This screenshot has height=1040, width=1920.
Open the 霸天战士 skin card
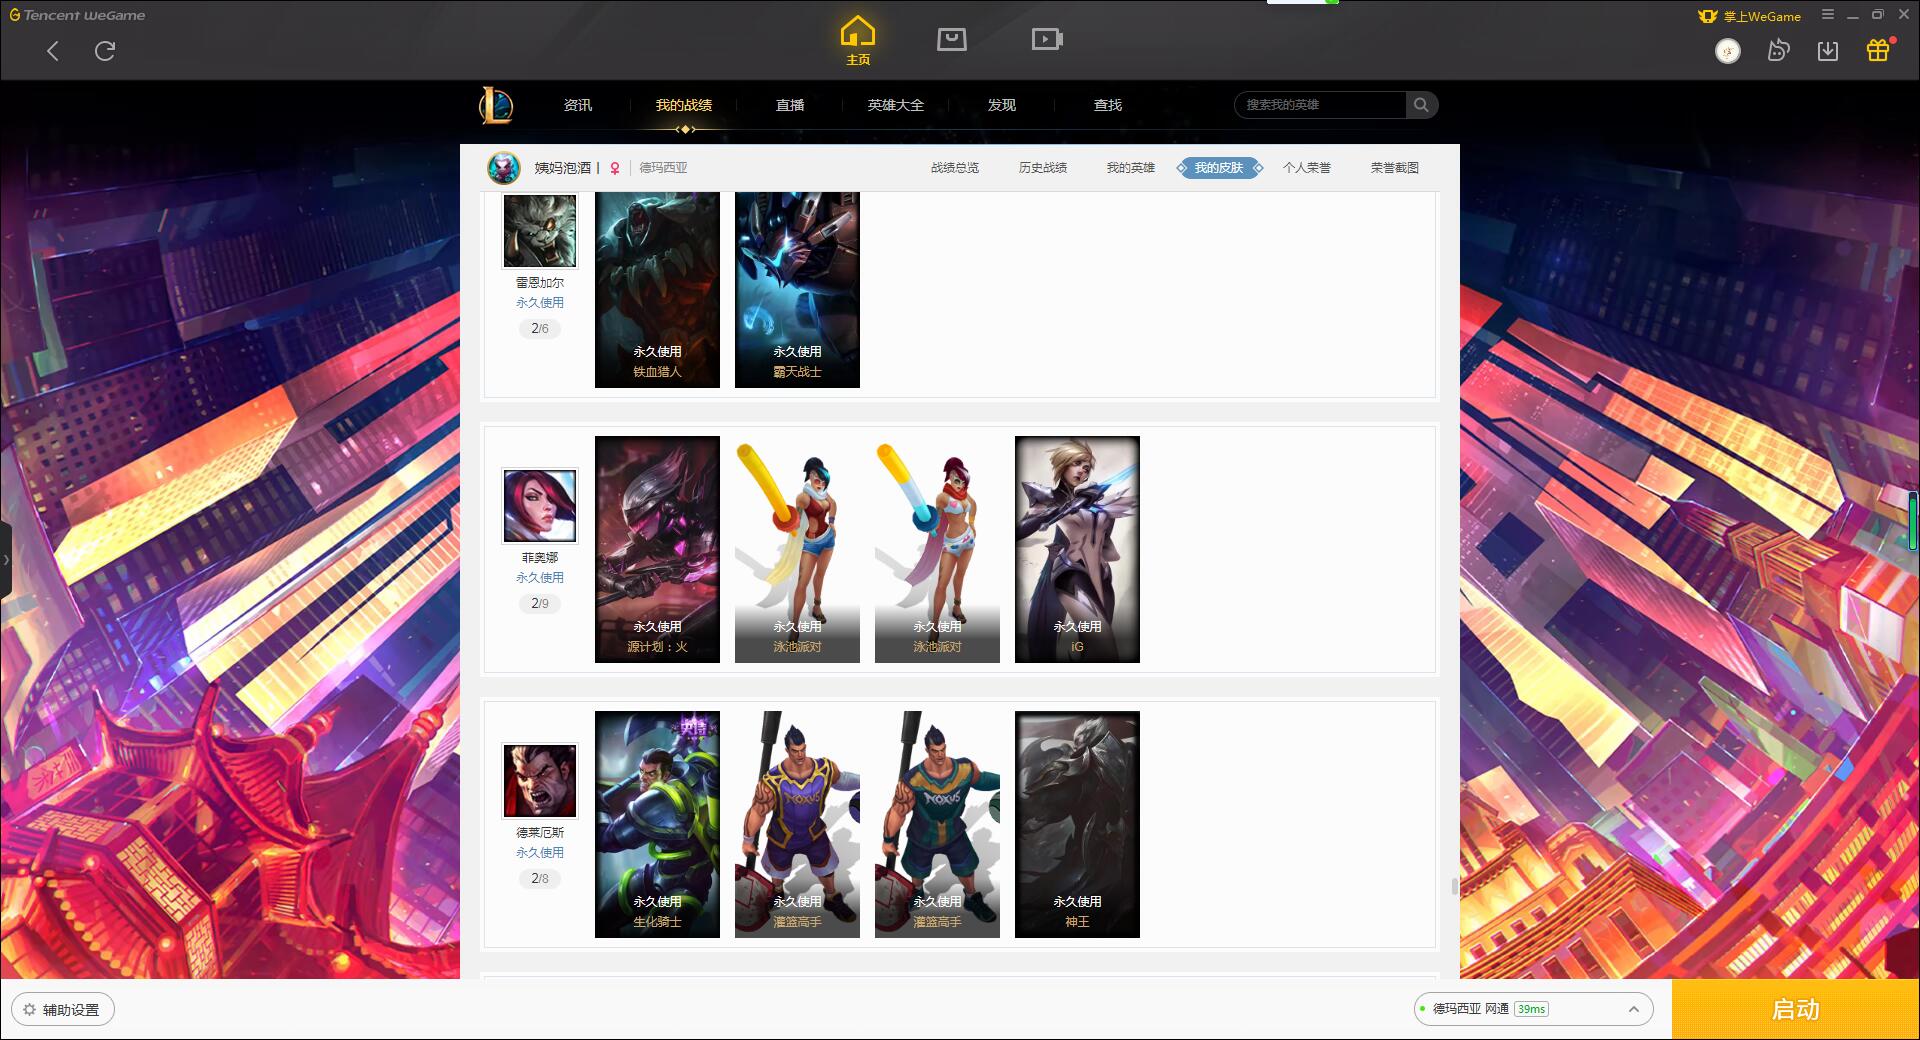point(797,290)
